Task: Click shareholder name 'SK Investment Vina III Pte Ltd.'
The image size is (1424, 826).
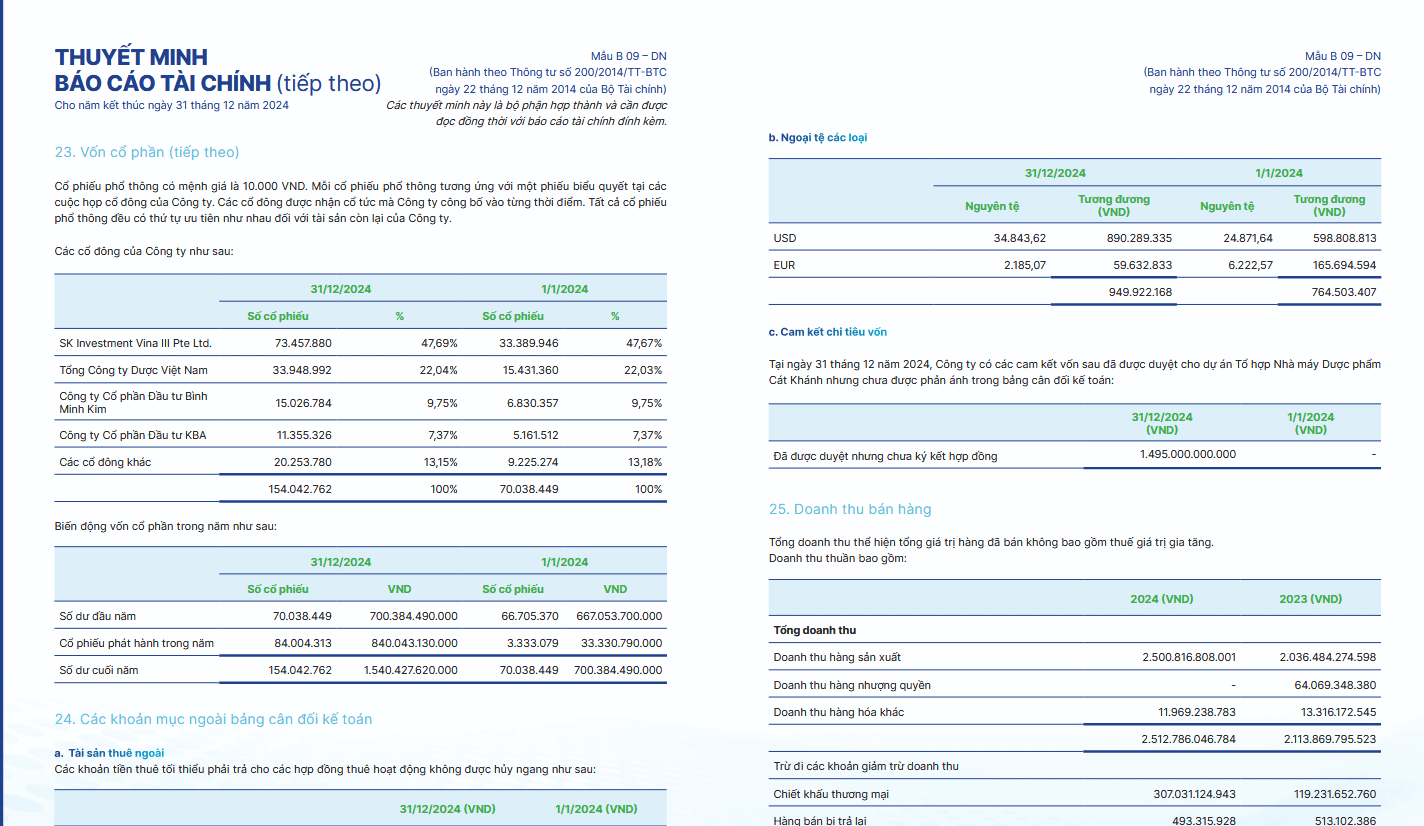Action: (x=136, y=343)
